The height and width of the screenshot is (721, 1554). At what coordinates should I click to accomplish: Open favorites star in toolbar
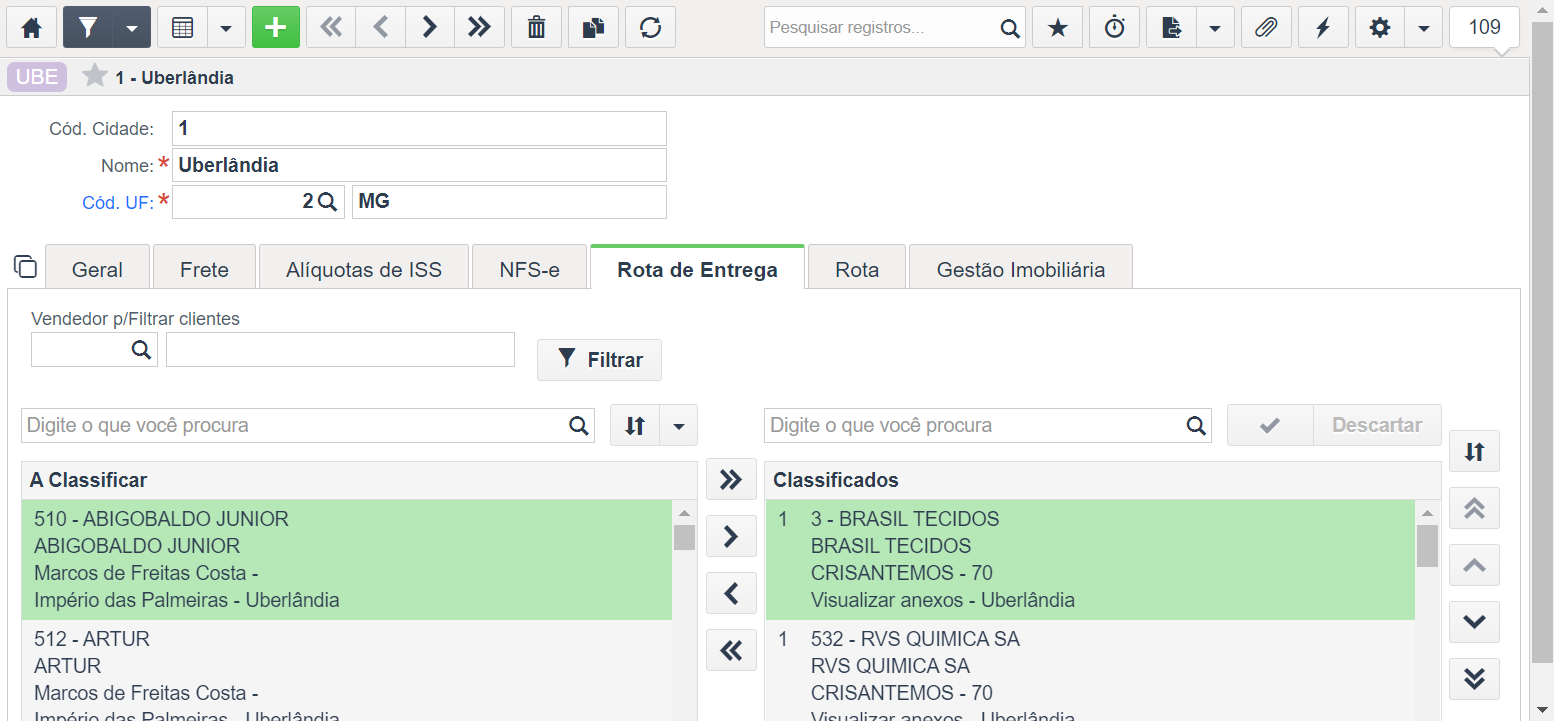[1057, 28]
